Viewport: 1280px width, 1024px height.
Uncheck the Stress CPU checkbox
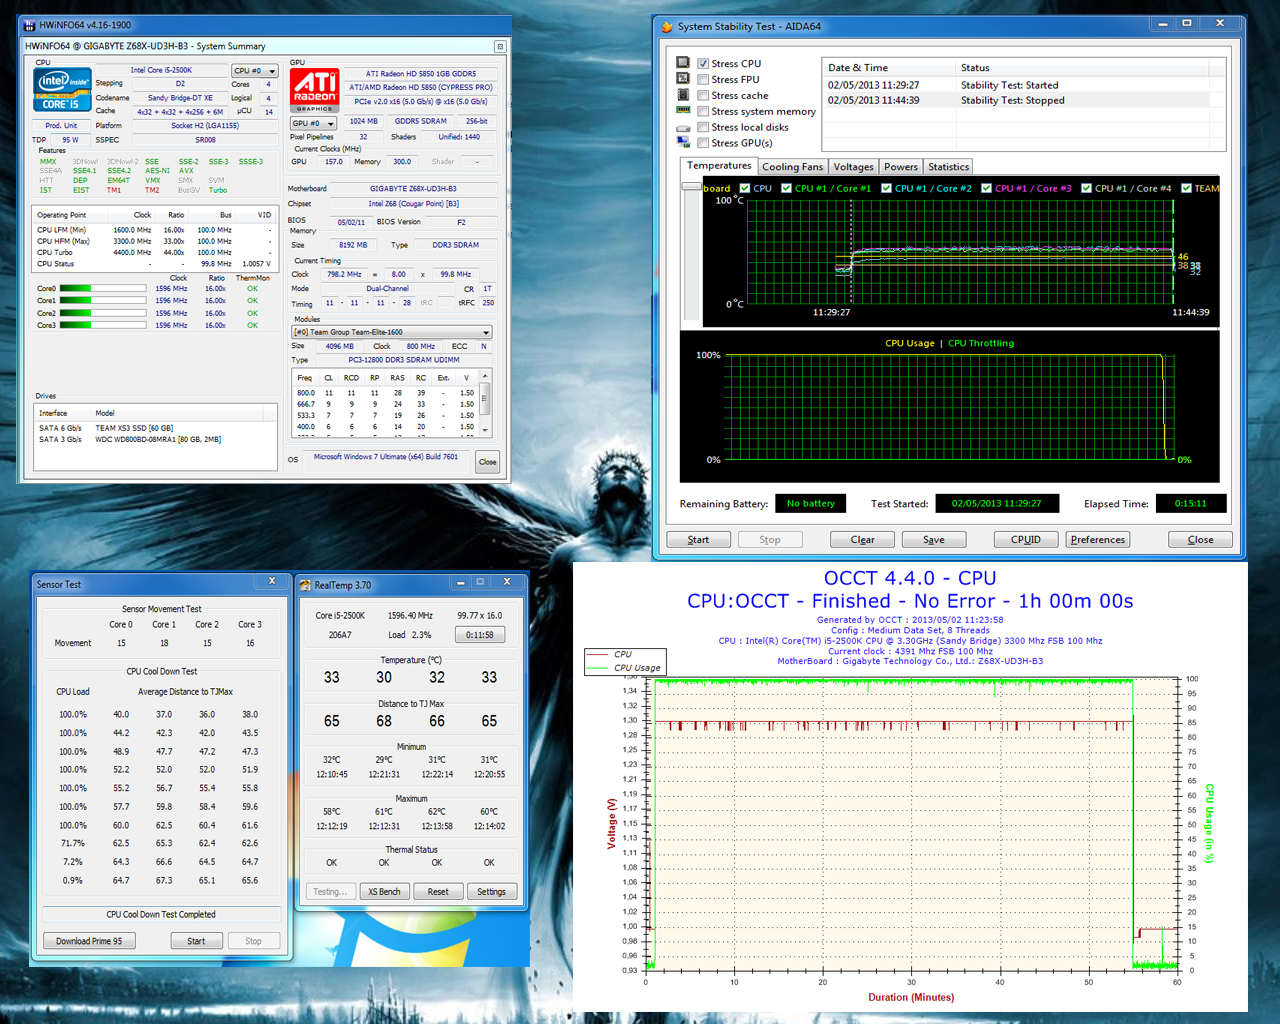[x=703, y=63]
